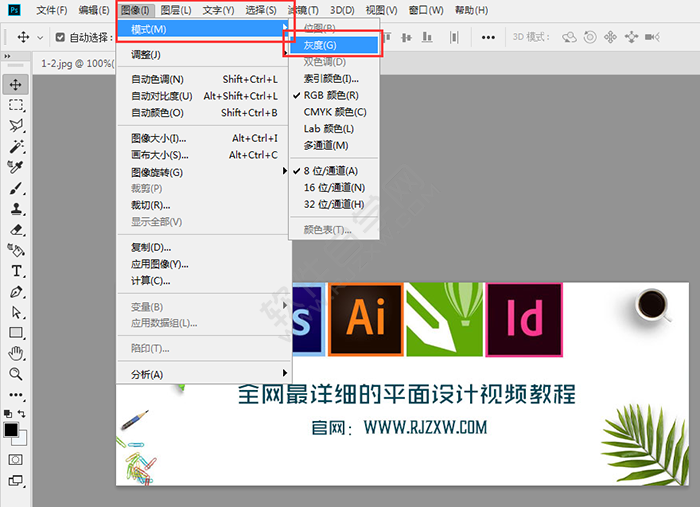Select the Hand tool
700x507 pixels.
16,353
